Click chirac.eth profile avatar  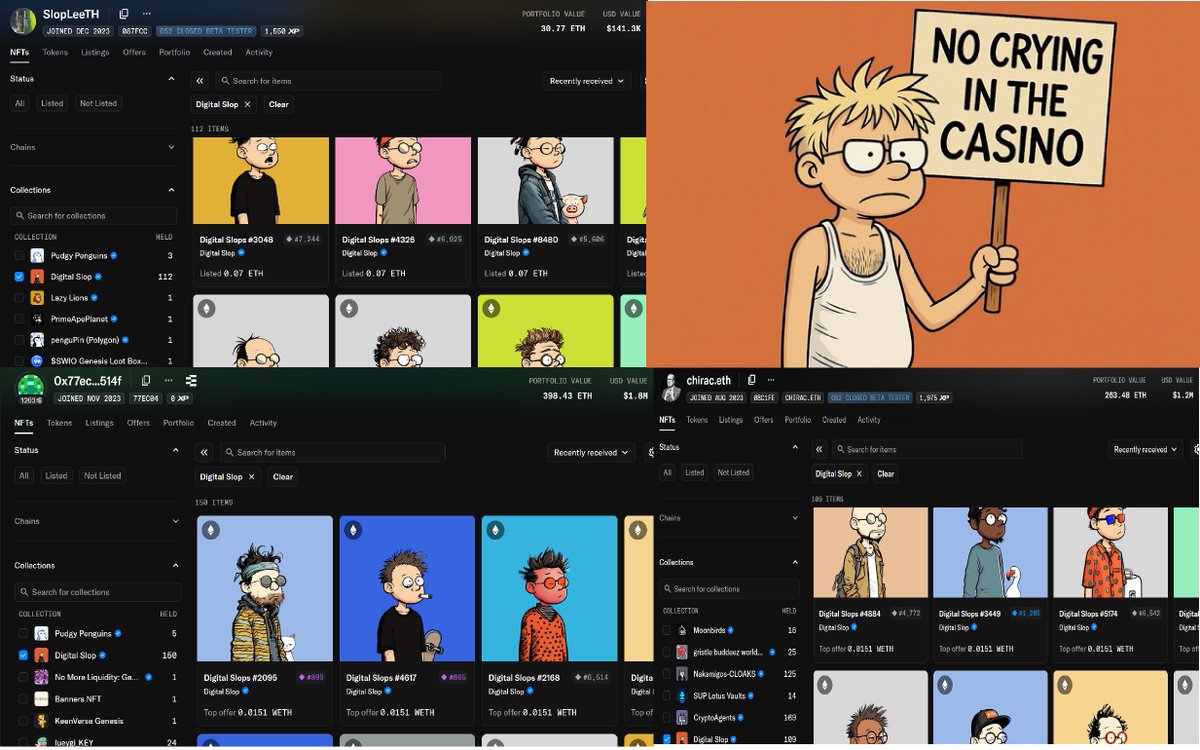[x=671, y=387]
